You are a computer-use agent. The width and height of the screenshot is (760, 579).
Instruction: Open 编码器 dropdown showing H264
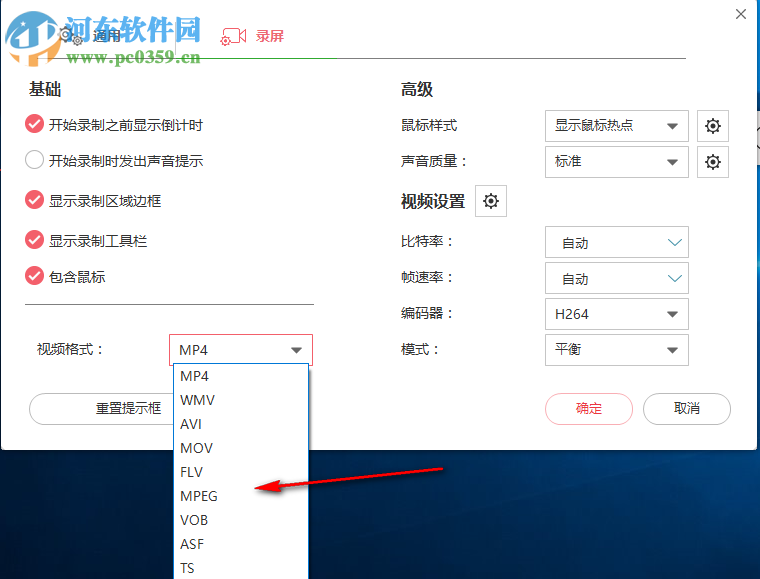[x=617, y=314]
